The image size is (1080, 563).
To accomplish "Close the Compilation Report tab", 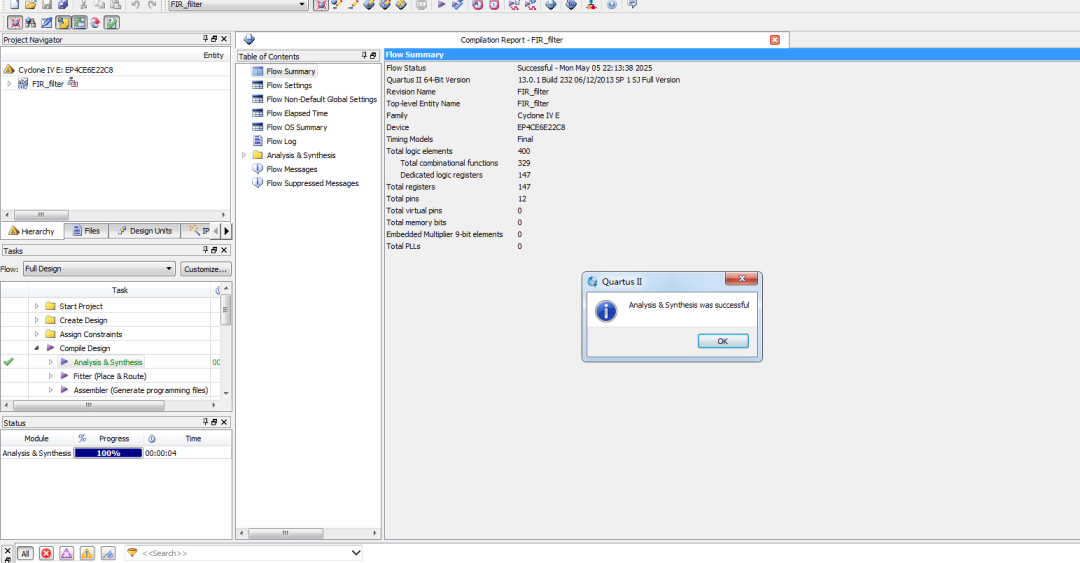I will pyautogui.click(x=774, y=40).
